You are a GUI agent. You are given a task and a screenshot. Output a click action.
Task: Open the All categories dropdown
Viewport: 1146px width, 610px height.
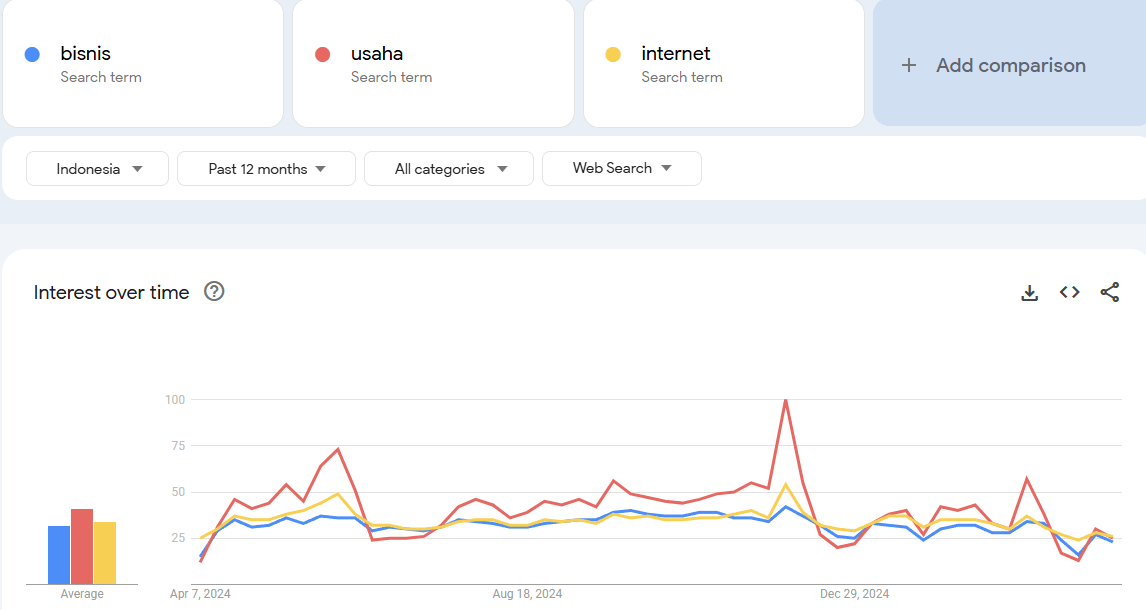(450, 169)
